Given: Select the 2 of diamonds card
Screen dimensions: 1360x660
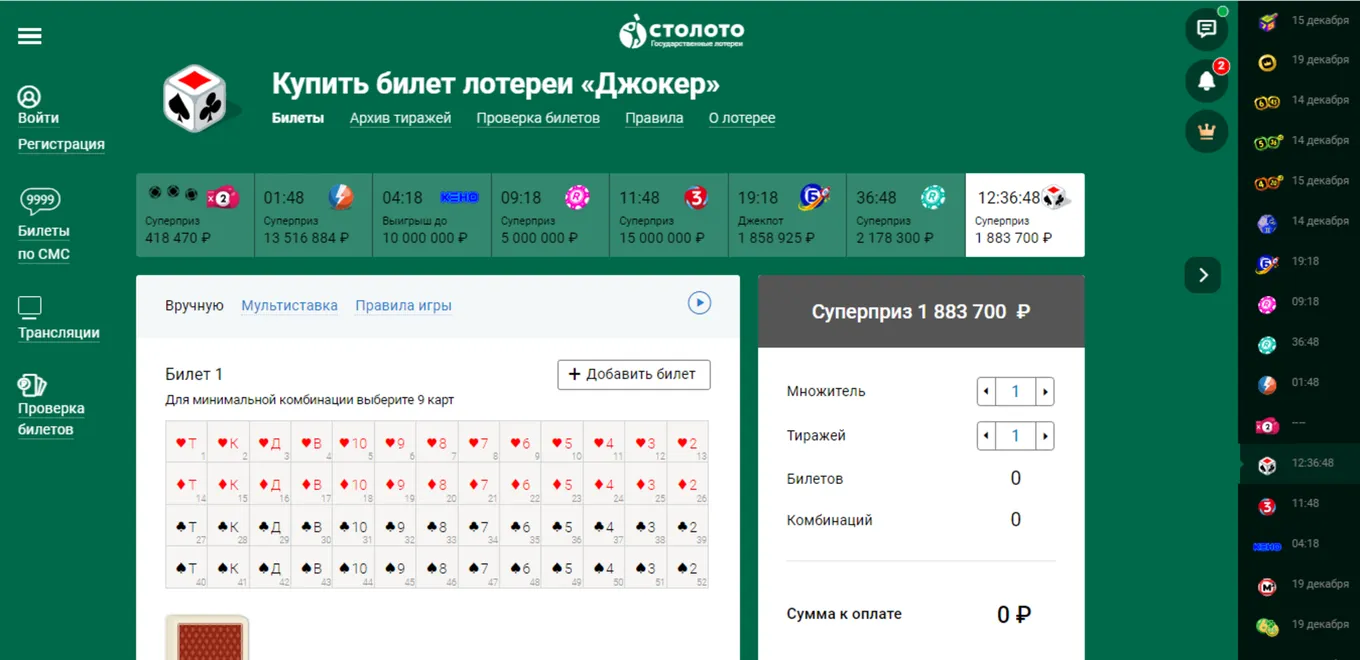Looking at the screenshot, I should 688,484.
